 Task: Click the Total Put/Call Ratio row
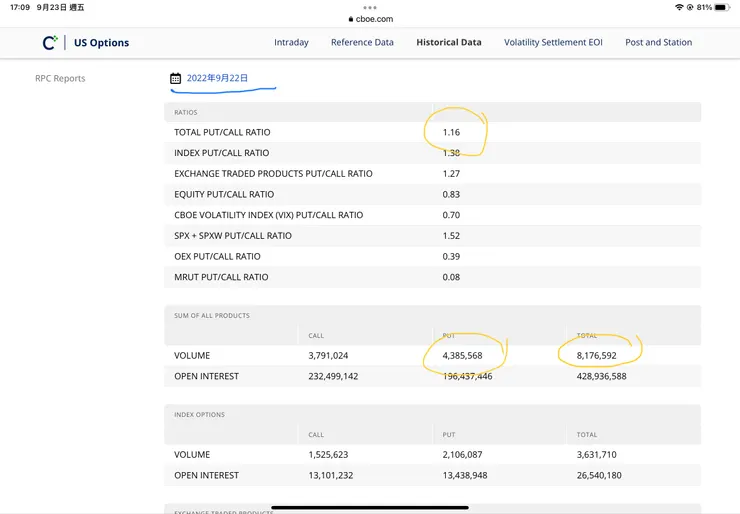pyautogui.click(x=222, y=132)
